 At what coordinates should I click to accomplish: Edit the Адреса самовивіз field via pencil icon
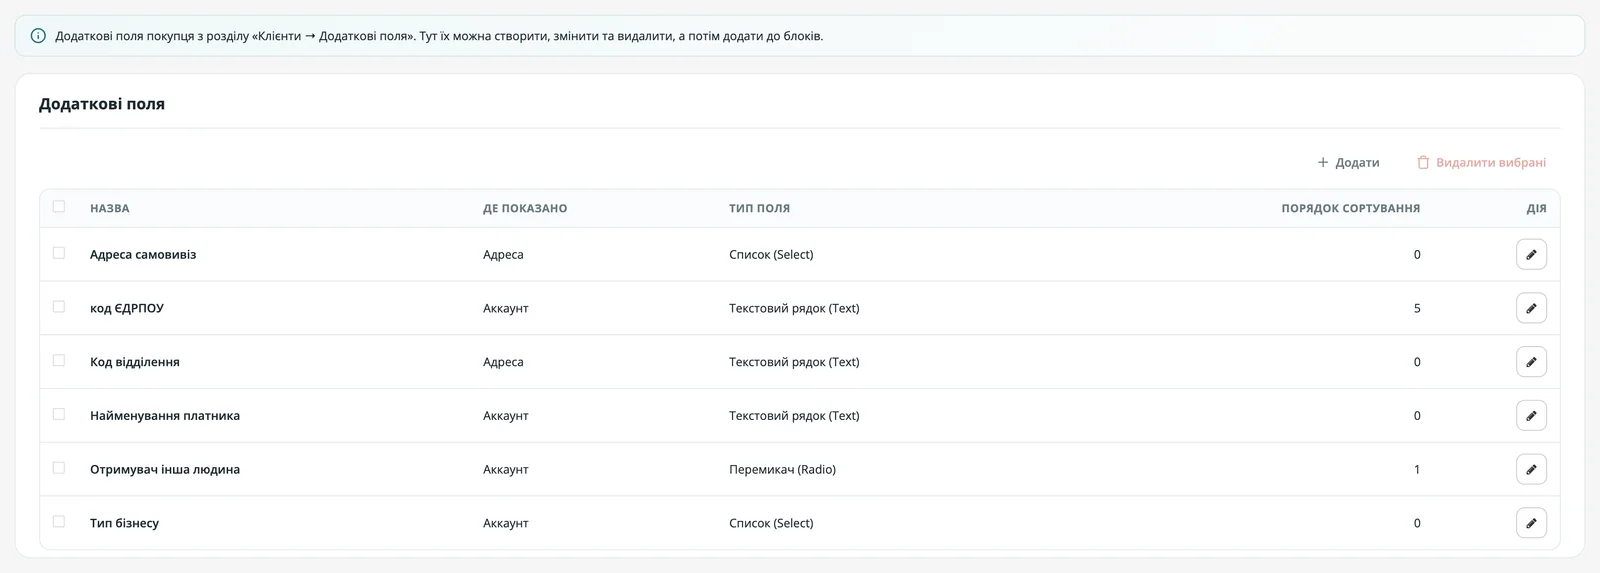[x=1531, y=254]
